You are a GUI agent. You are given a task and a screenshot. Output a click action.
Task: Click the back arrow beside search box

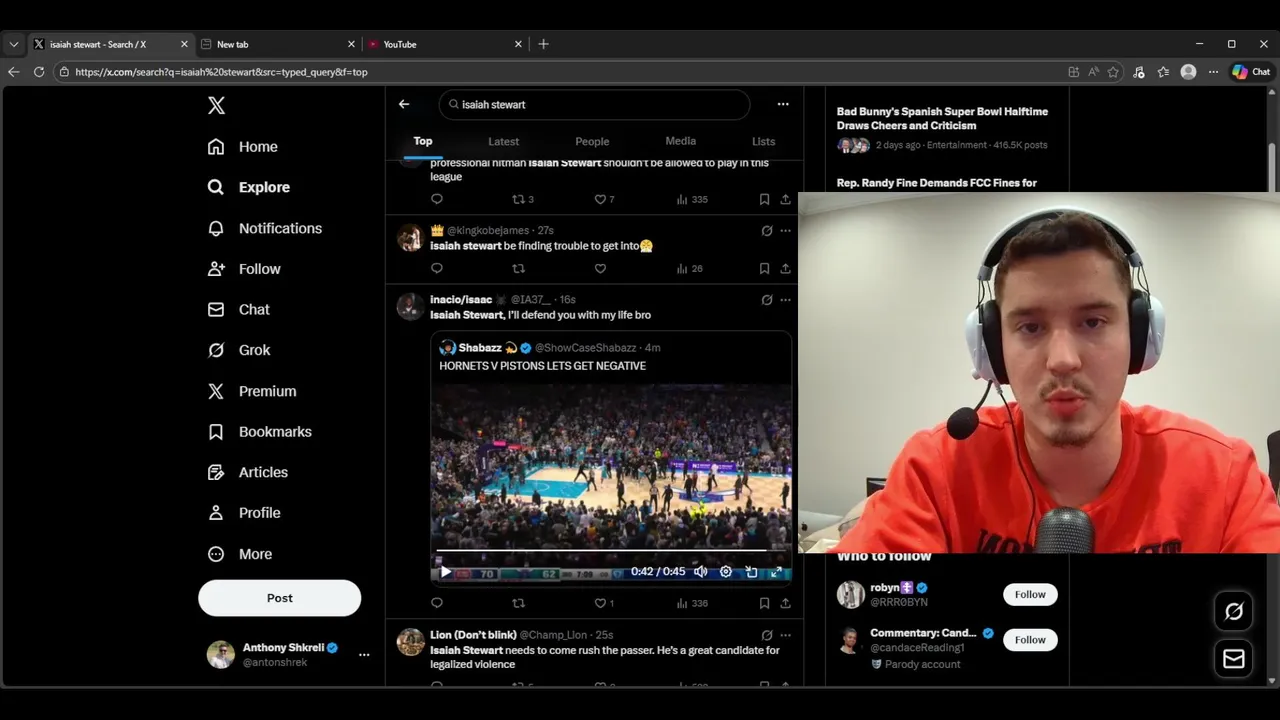[404, 104]
